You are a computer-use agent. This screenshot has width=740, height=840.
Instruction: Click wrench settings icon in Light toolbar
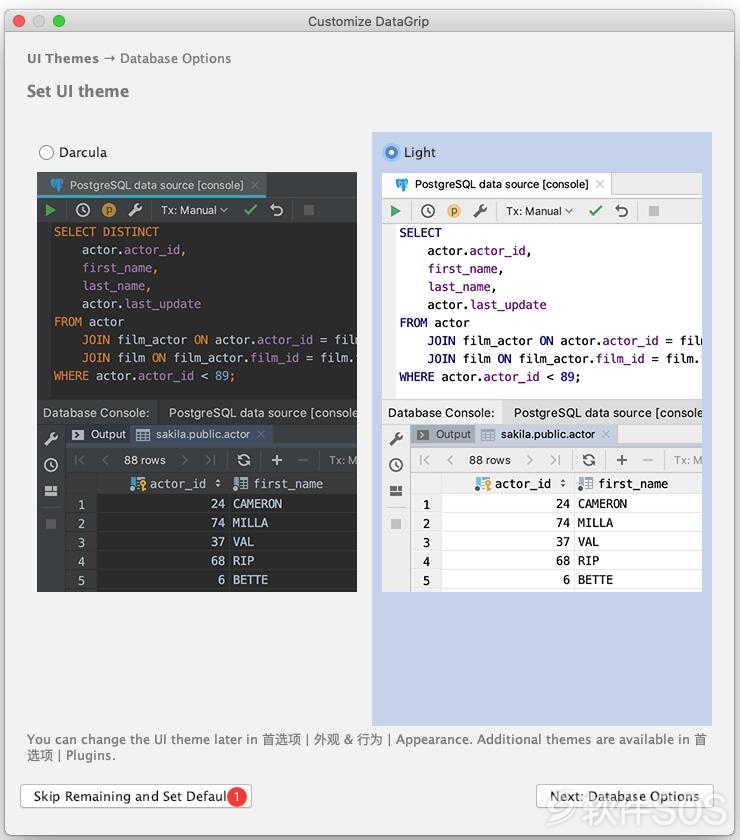point(480,211)
